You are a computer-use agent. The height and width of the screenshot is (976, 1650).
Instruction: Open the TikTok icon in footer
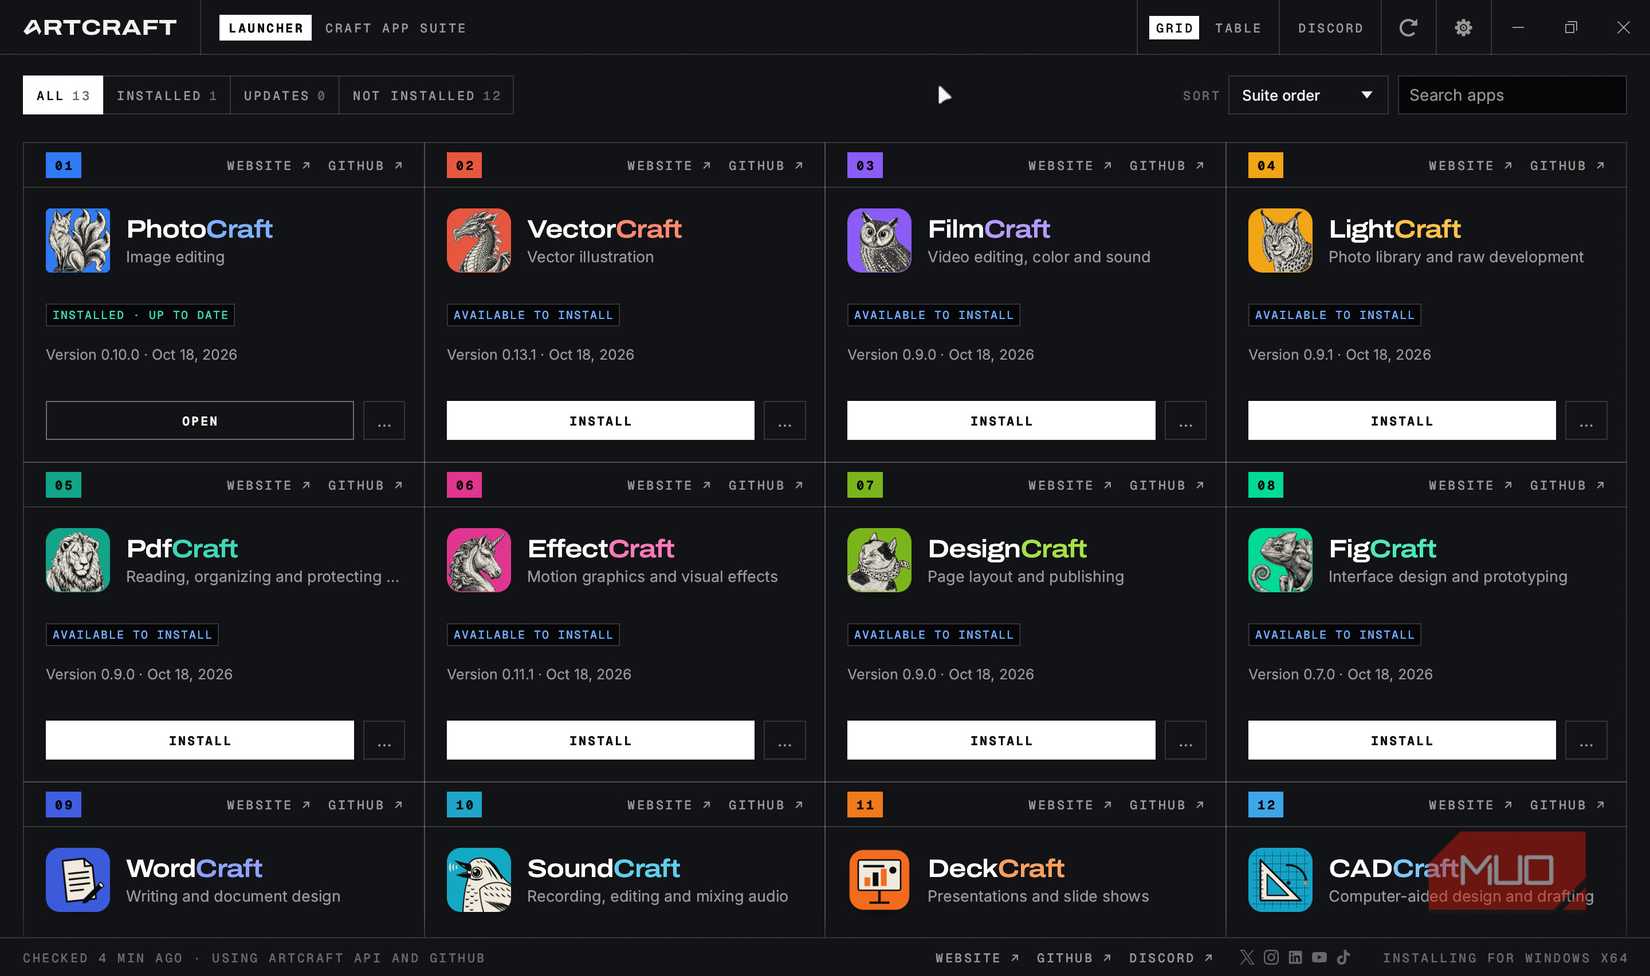[x=1343, y=957]
